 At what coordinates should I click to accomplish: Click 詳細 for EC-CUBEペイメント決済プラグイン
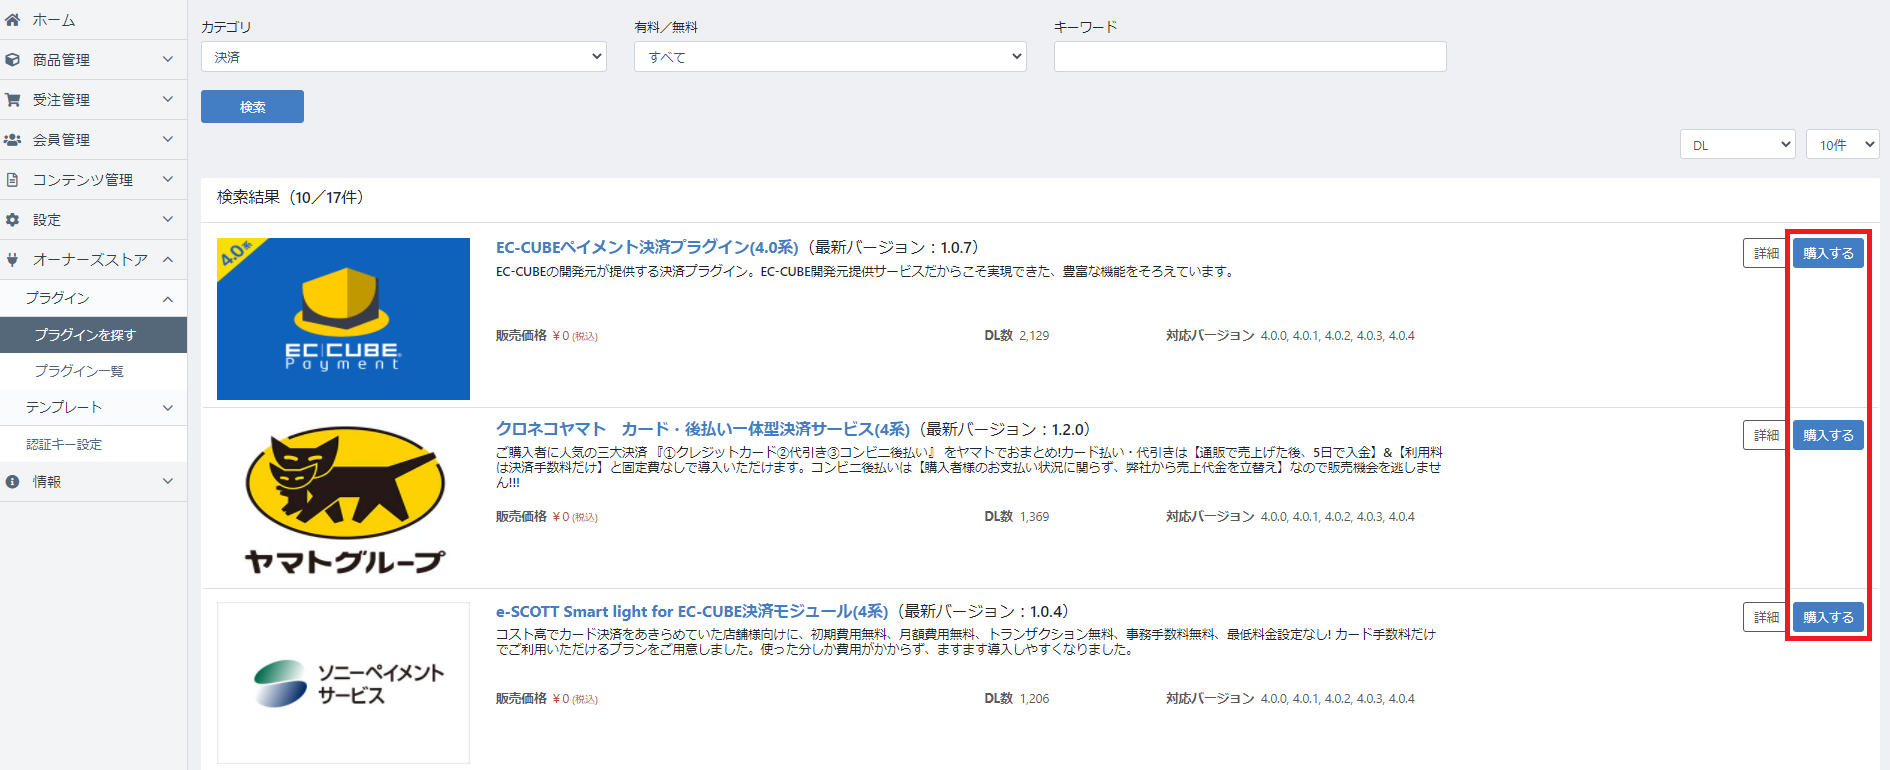[1766, 253]
